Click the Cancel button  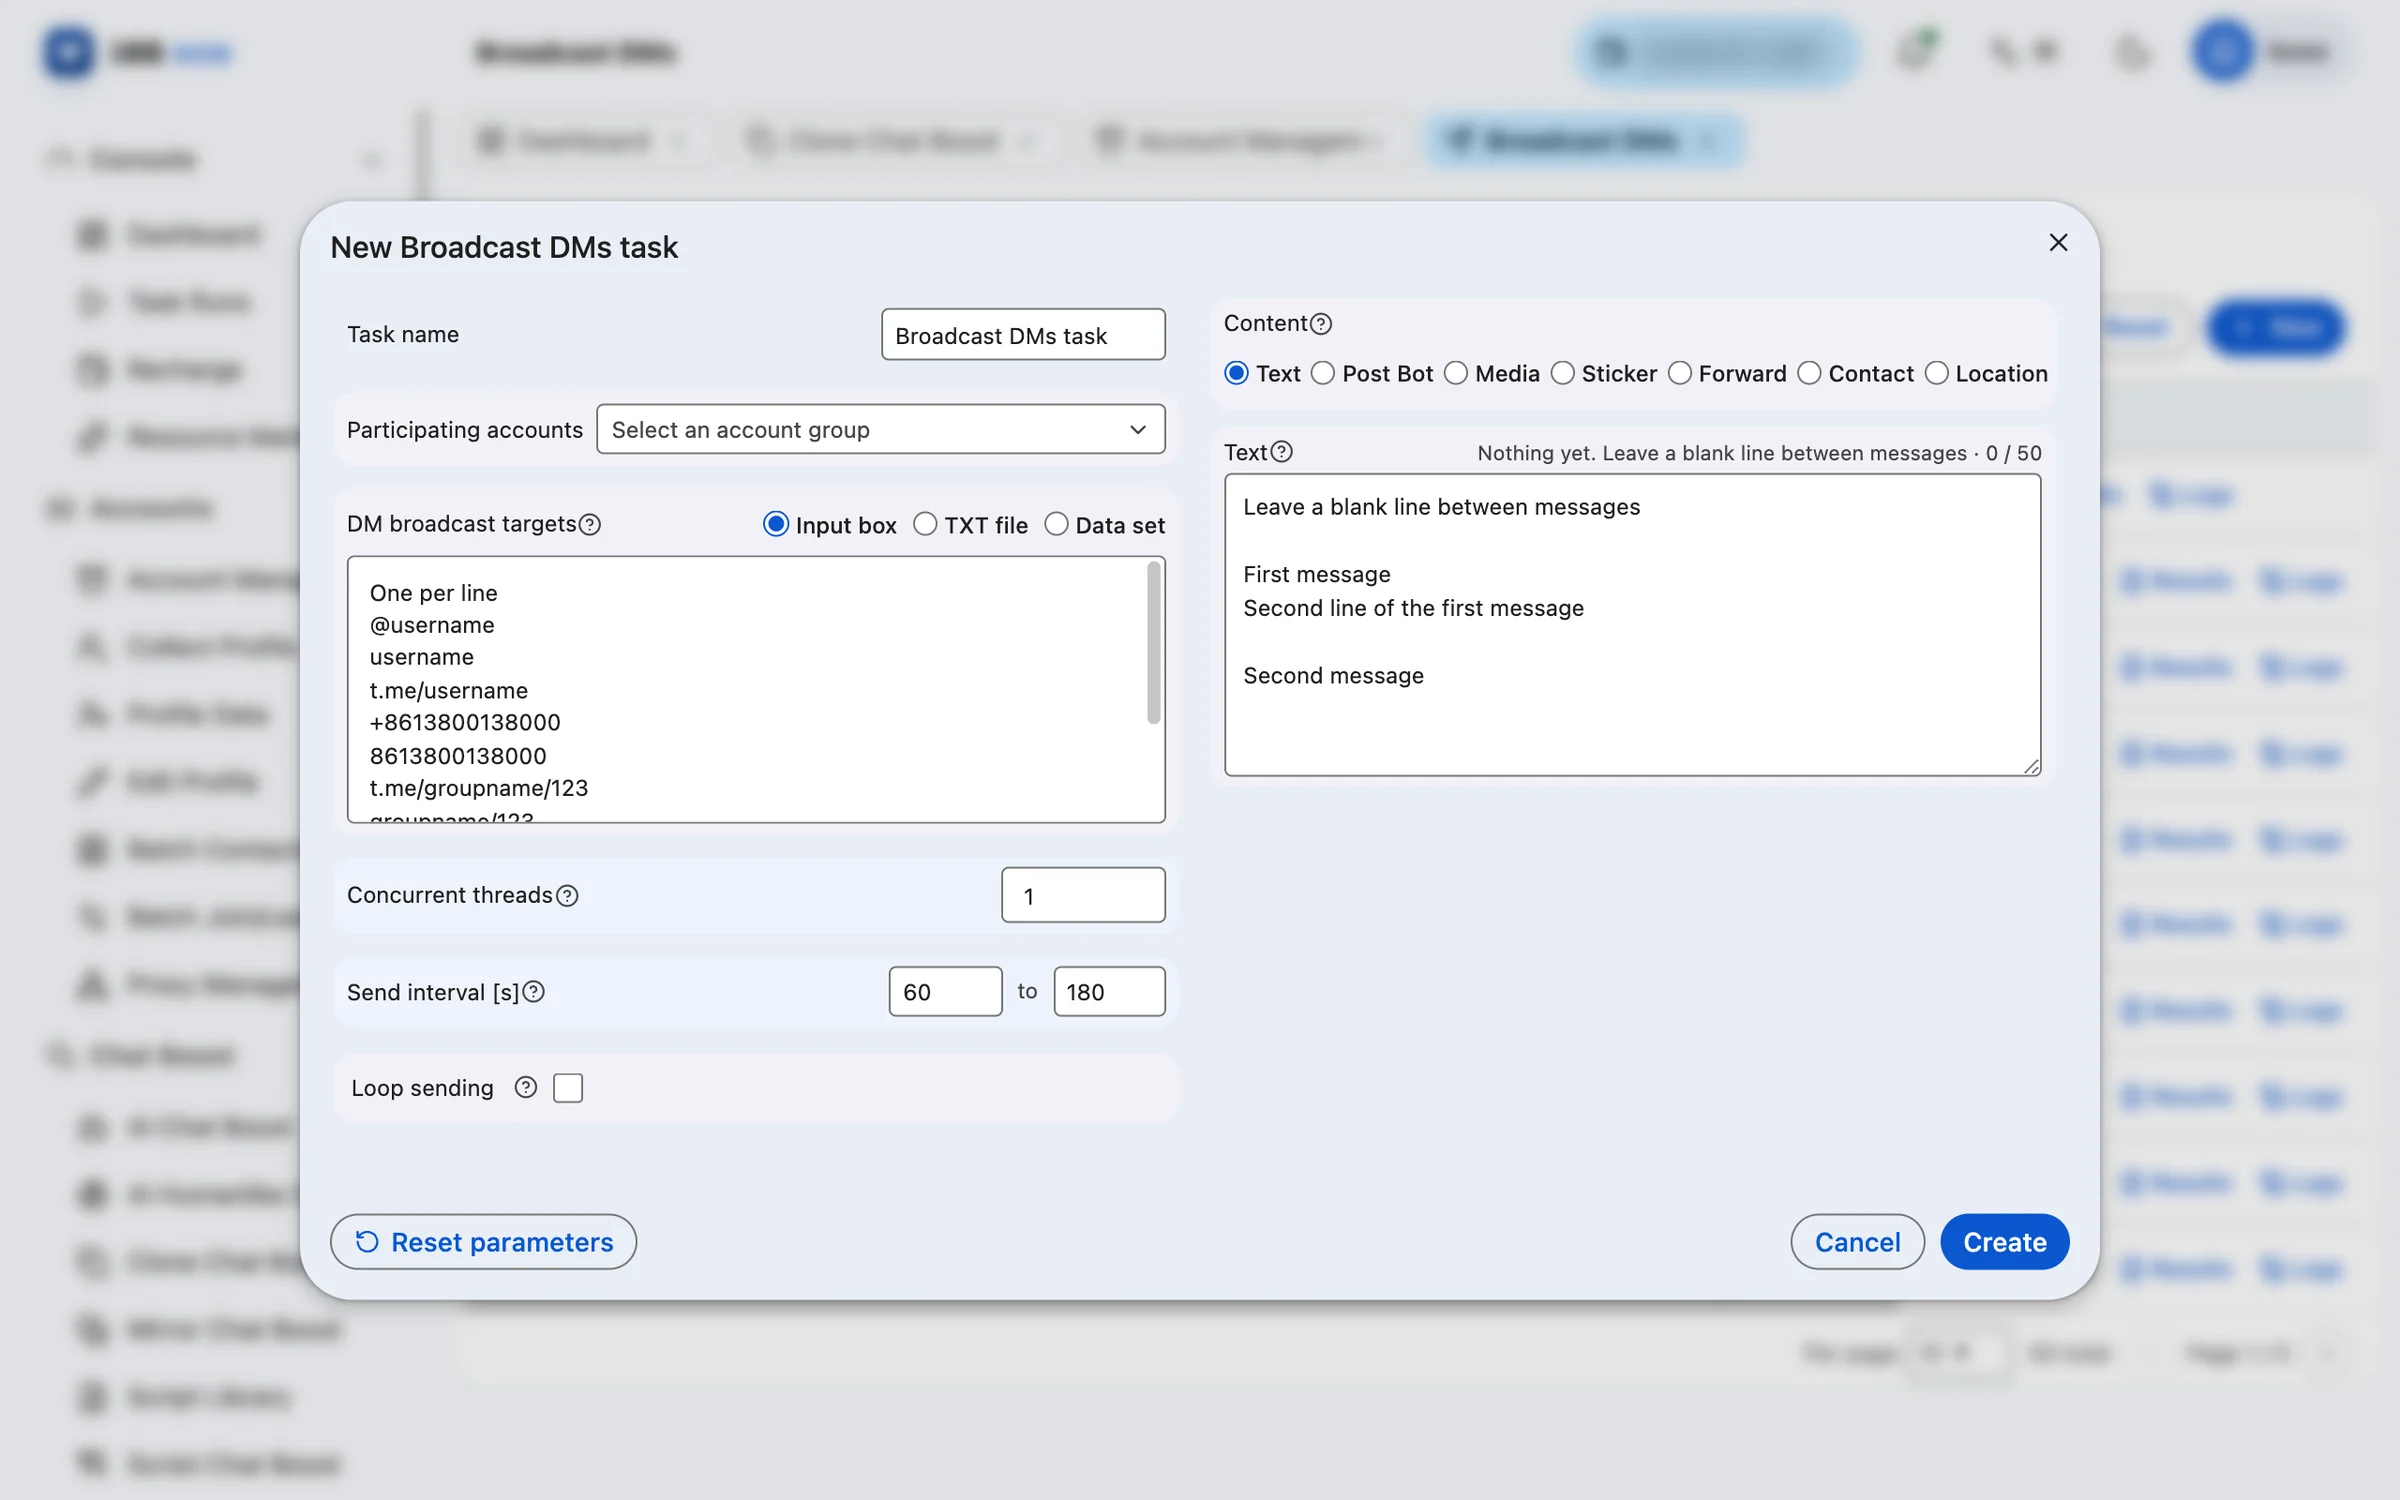1857,1242
